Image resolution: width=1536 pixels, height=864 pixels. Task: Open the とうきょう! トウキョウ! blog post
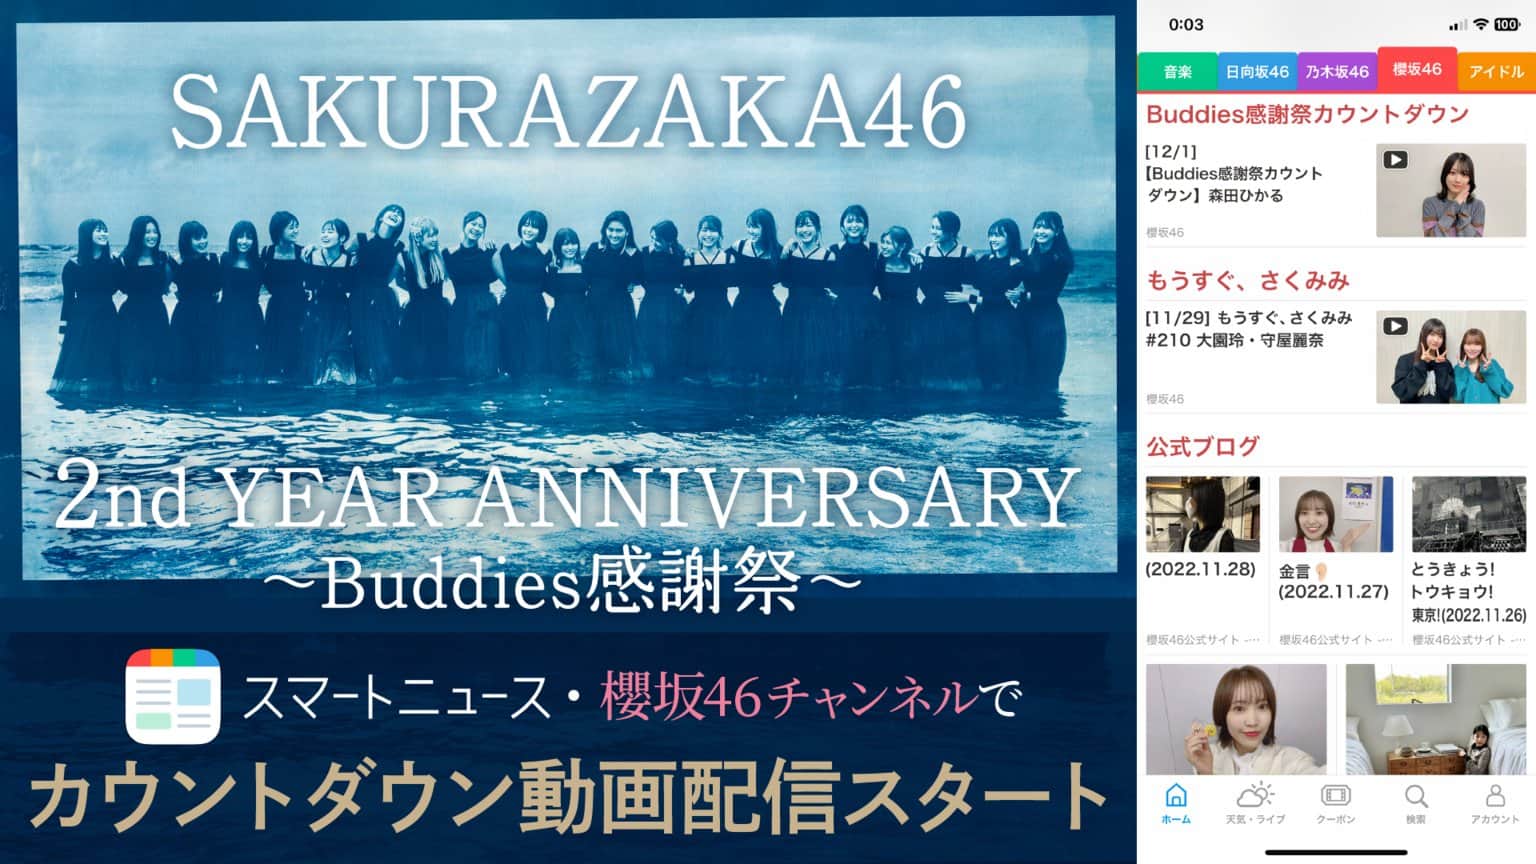1468,560
